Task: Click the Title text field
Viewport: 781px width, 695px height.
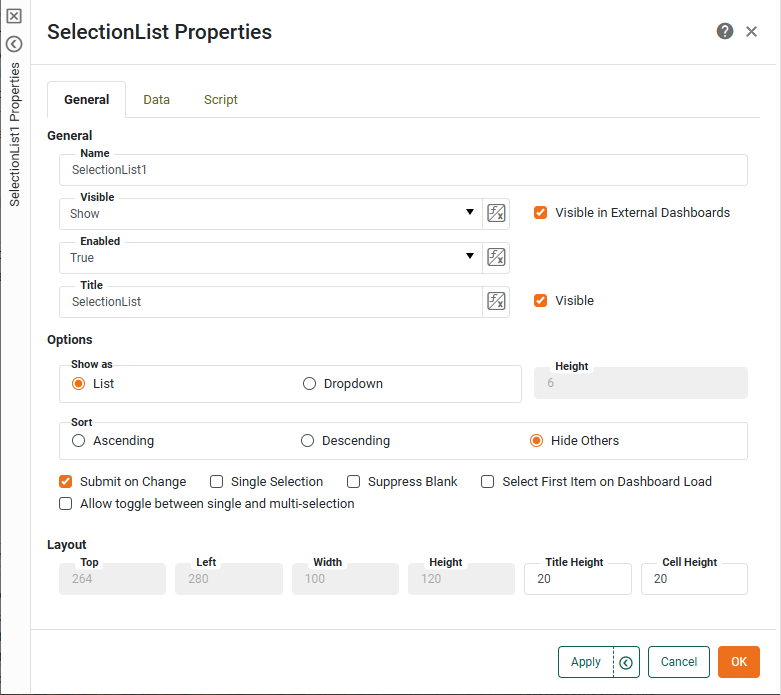Action: pos(271,301)
